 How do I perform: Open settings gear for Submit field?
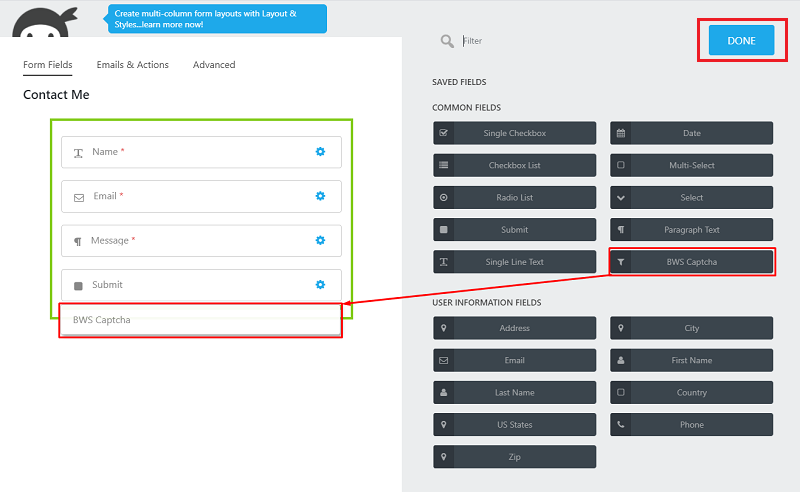click(x=320, y=285)
